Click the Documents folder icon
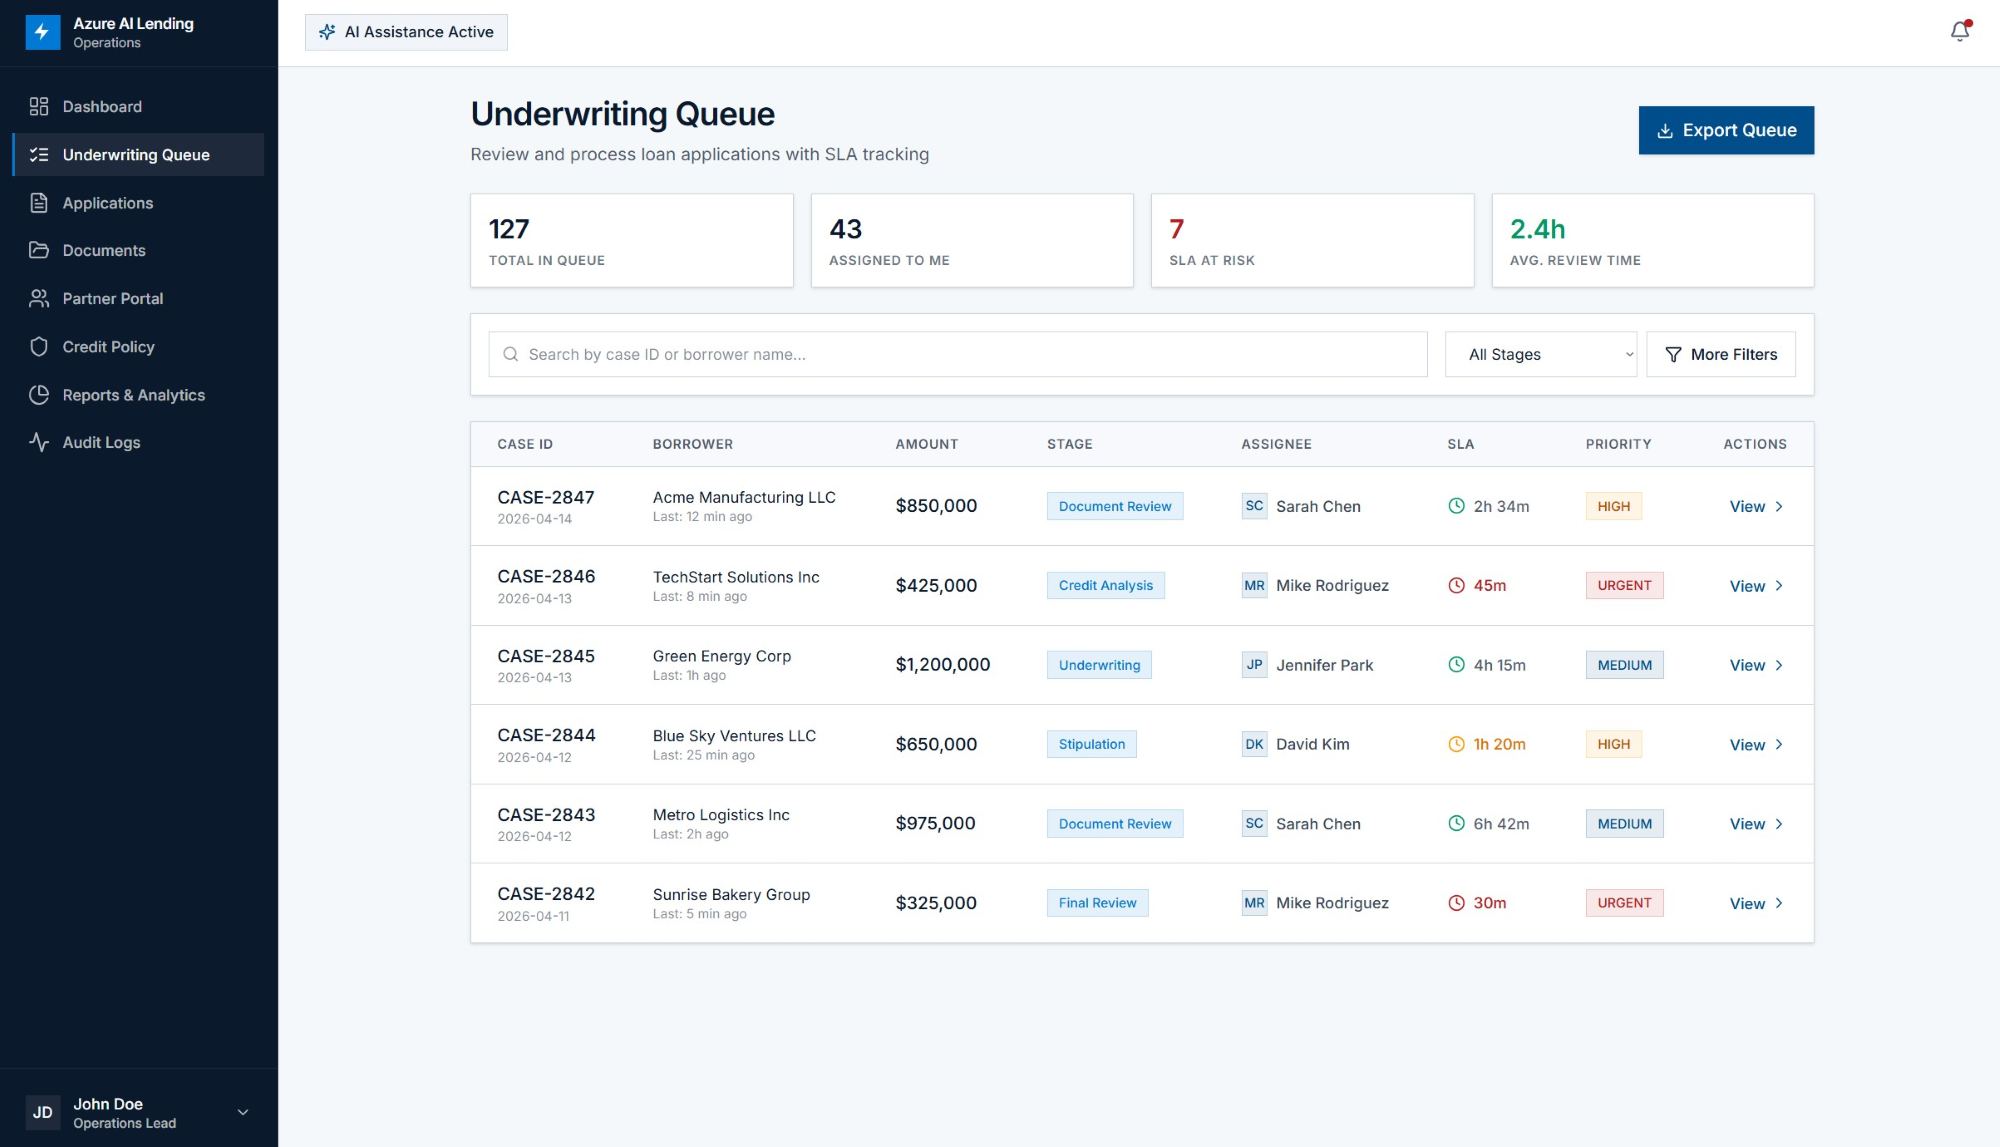 coord(39,250)
